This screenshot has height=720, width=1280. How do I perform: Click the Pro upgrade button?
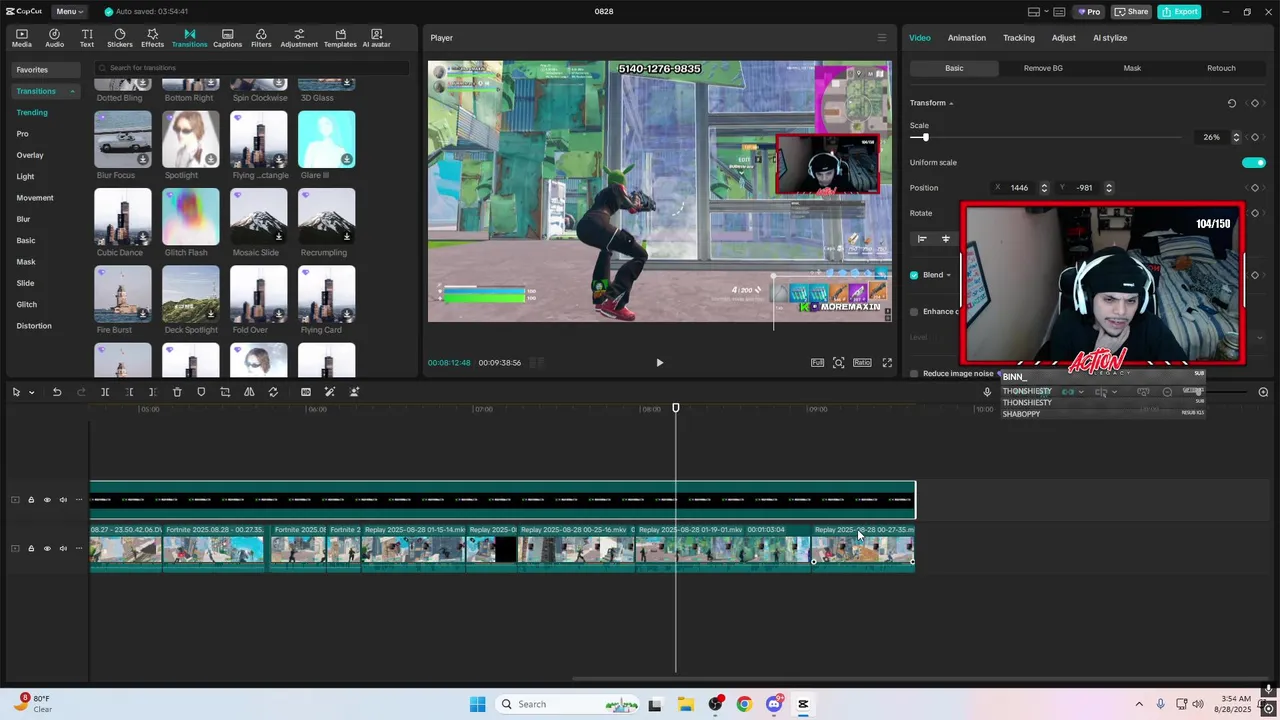[x=1089, y=12]
